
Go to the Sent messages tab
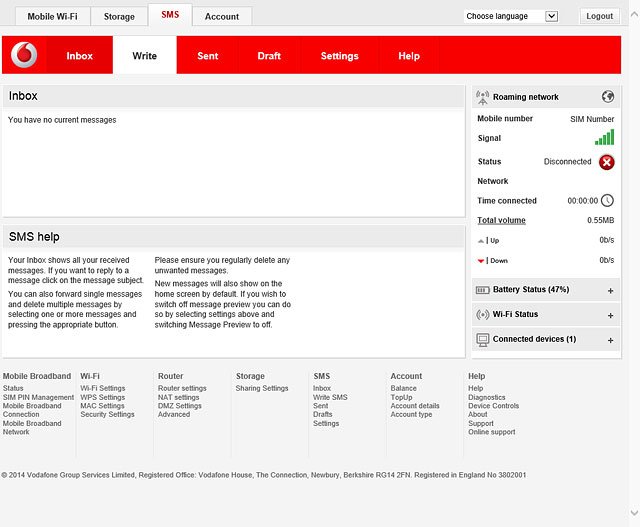(x=208, y=56)
